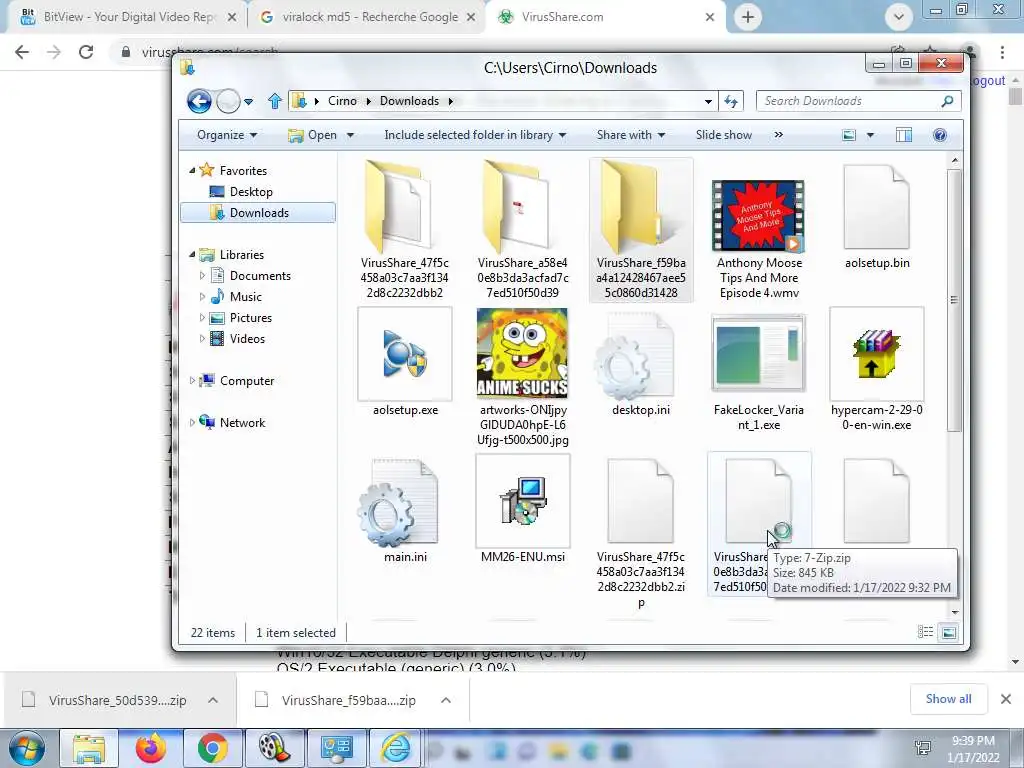Select the ANIME SUCKS spongebob jpg thumbnail

(522, 353)
